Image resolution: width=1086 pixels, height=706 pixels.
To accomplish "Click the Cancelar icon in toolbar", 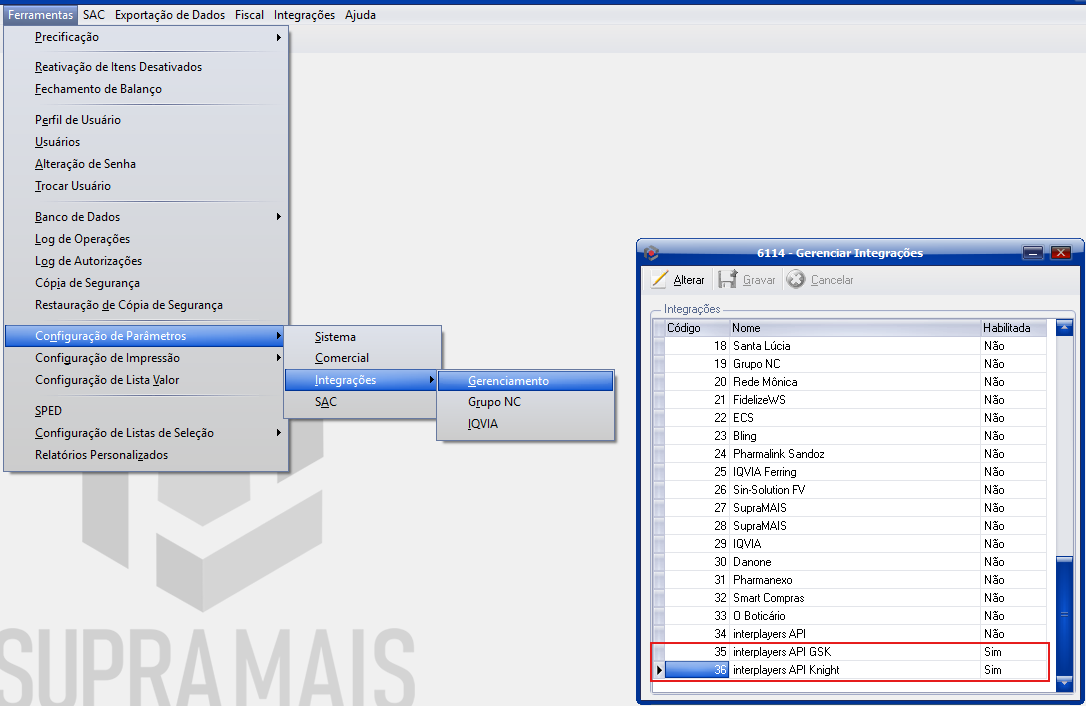I will pos(796,280).
